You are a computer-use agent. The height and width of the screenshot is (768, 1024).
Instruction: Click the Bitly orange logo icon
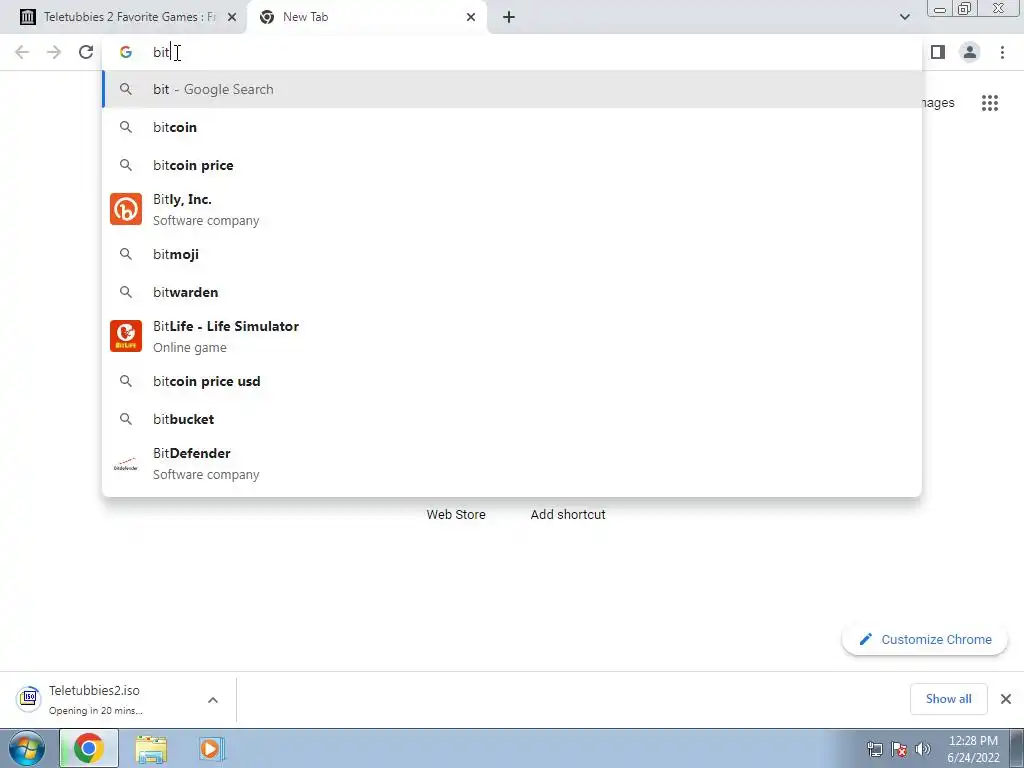point(126,209)
